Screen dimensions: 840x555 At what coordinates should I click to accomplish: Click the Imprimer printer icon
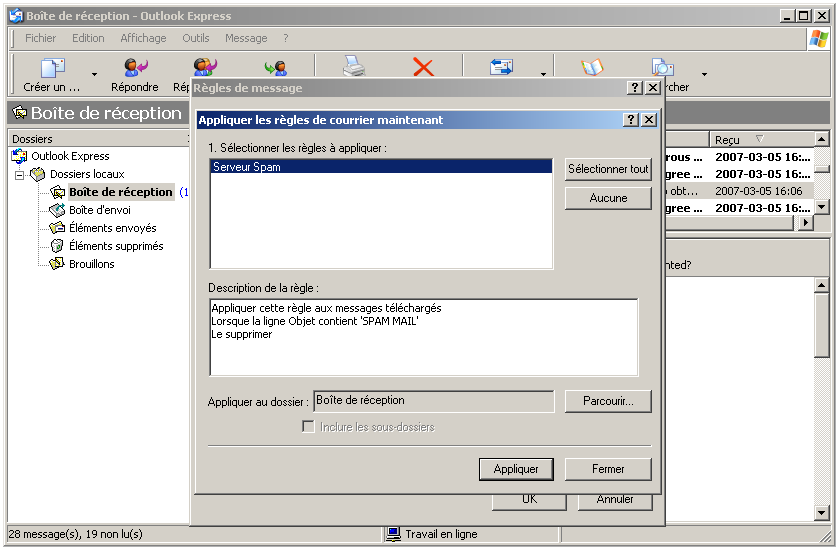tap(354, 66)
